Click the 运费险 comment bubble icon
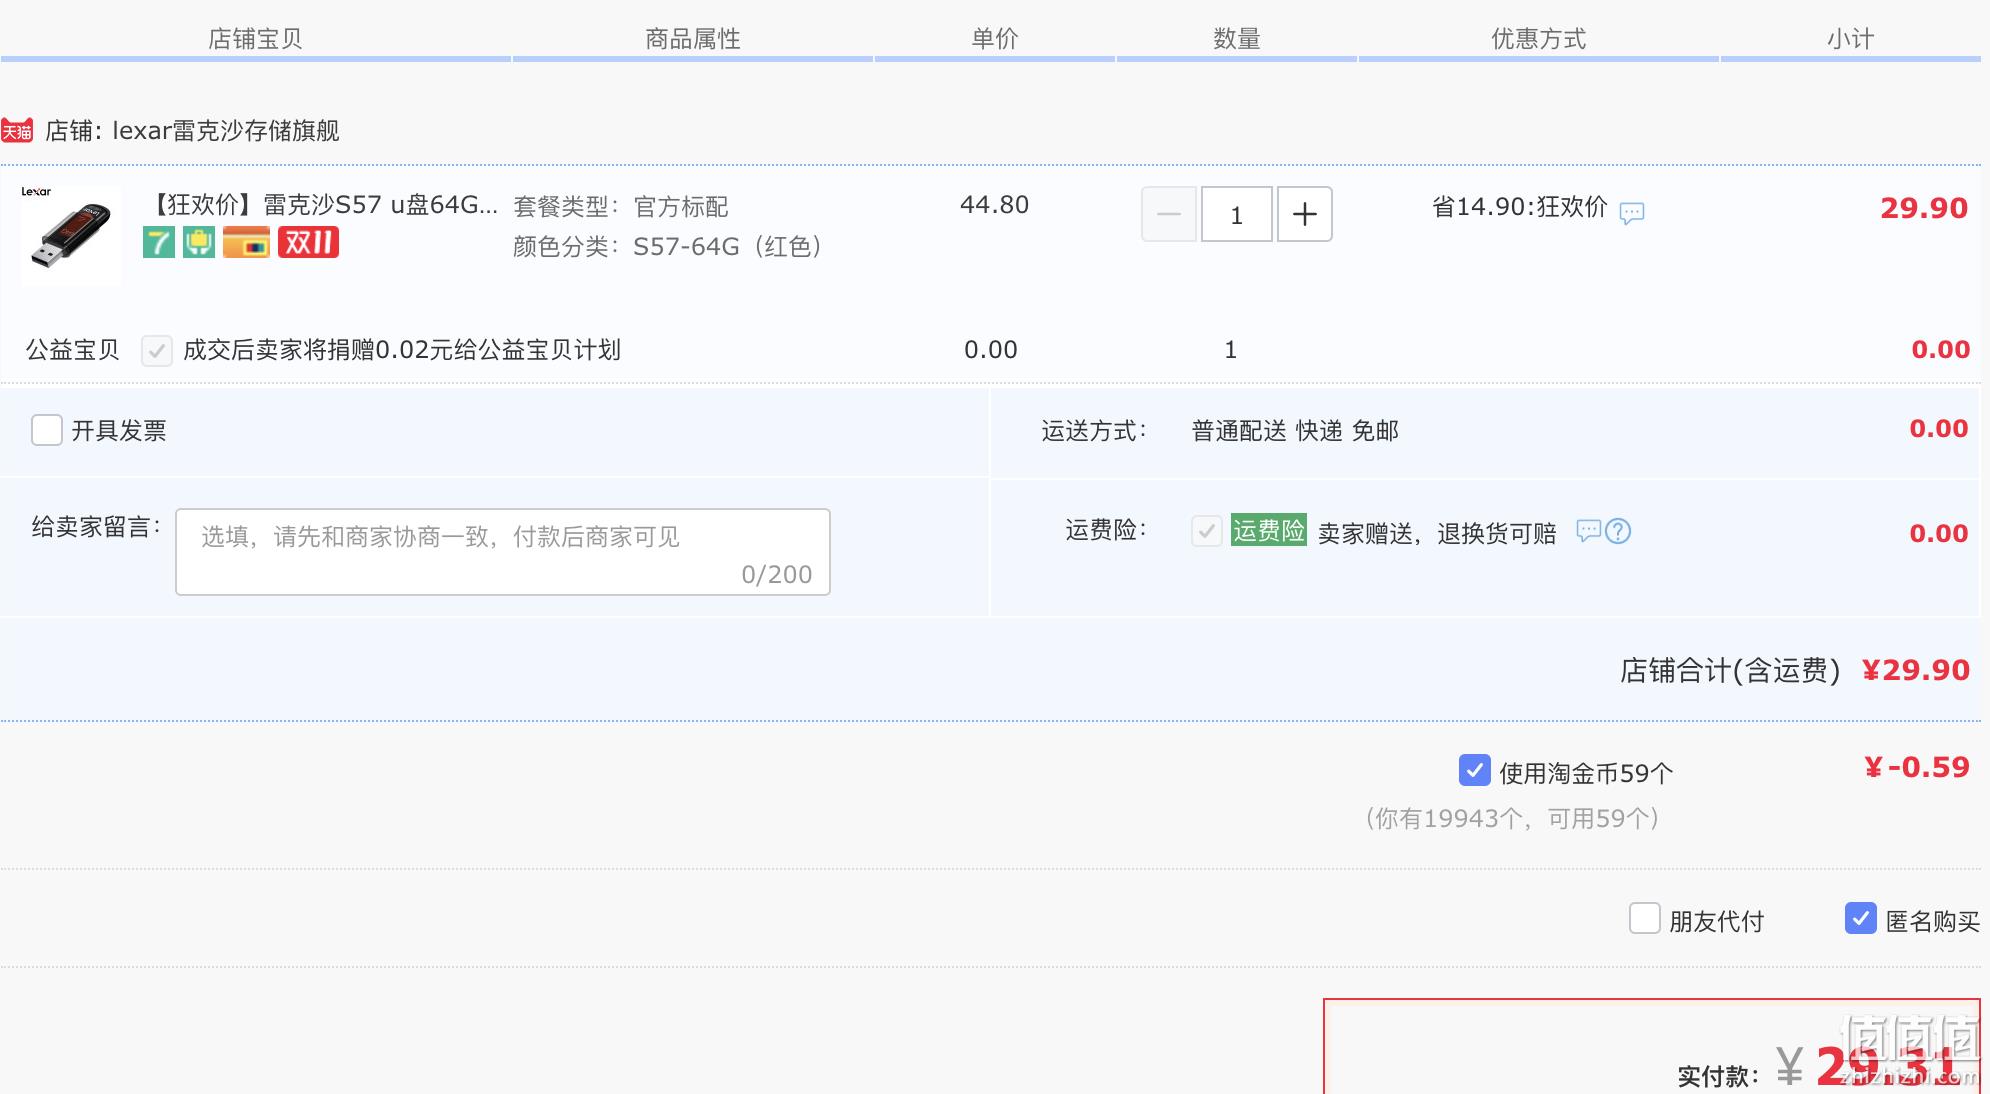Image resolution: width=1990 pixels, height=1094 pixels. click(1589, 531)
